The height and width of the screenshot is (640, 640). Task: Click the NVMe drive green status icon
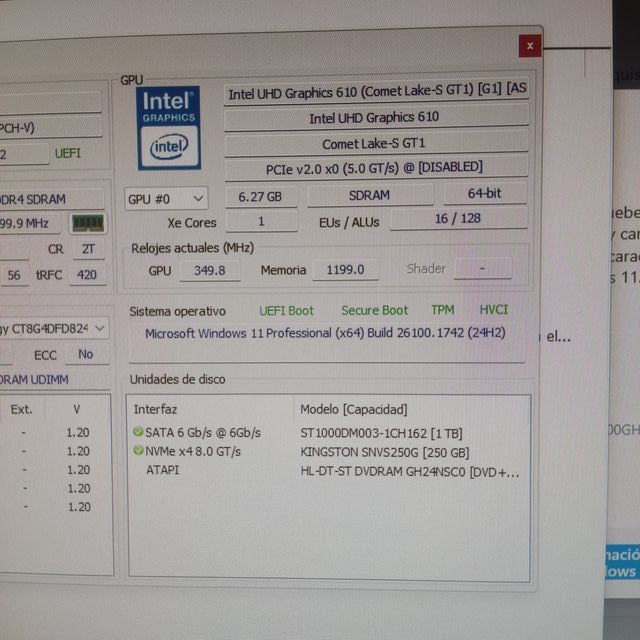138,451
